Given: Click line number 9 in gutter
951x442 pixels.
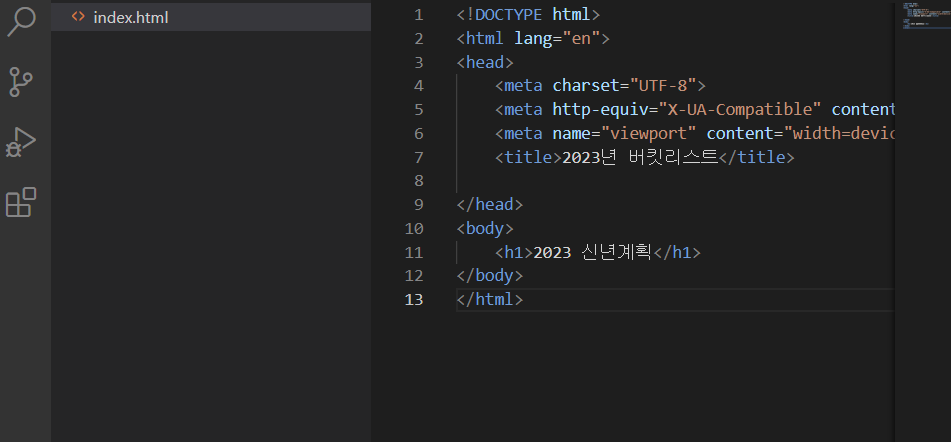Looking at the screenshot, I should [x=418, y=204].
